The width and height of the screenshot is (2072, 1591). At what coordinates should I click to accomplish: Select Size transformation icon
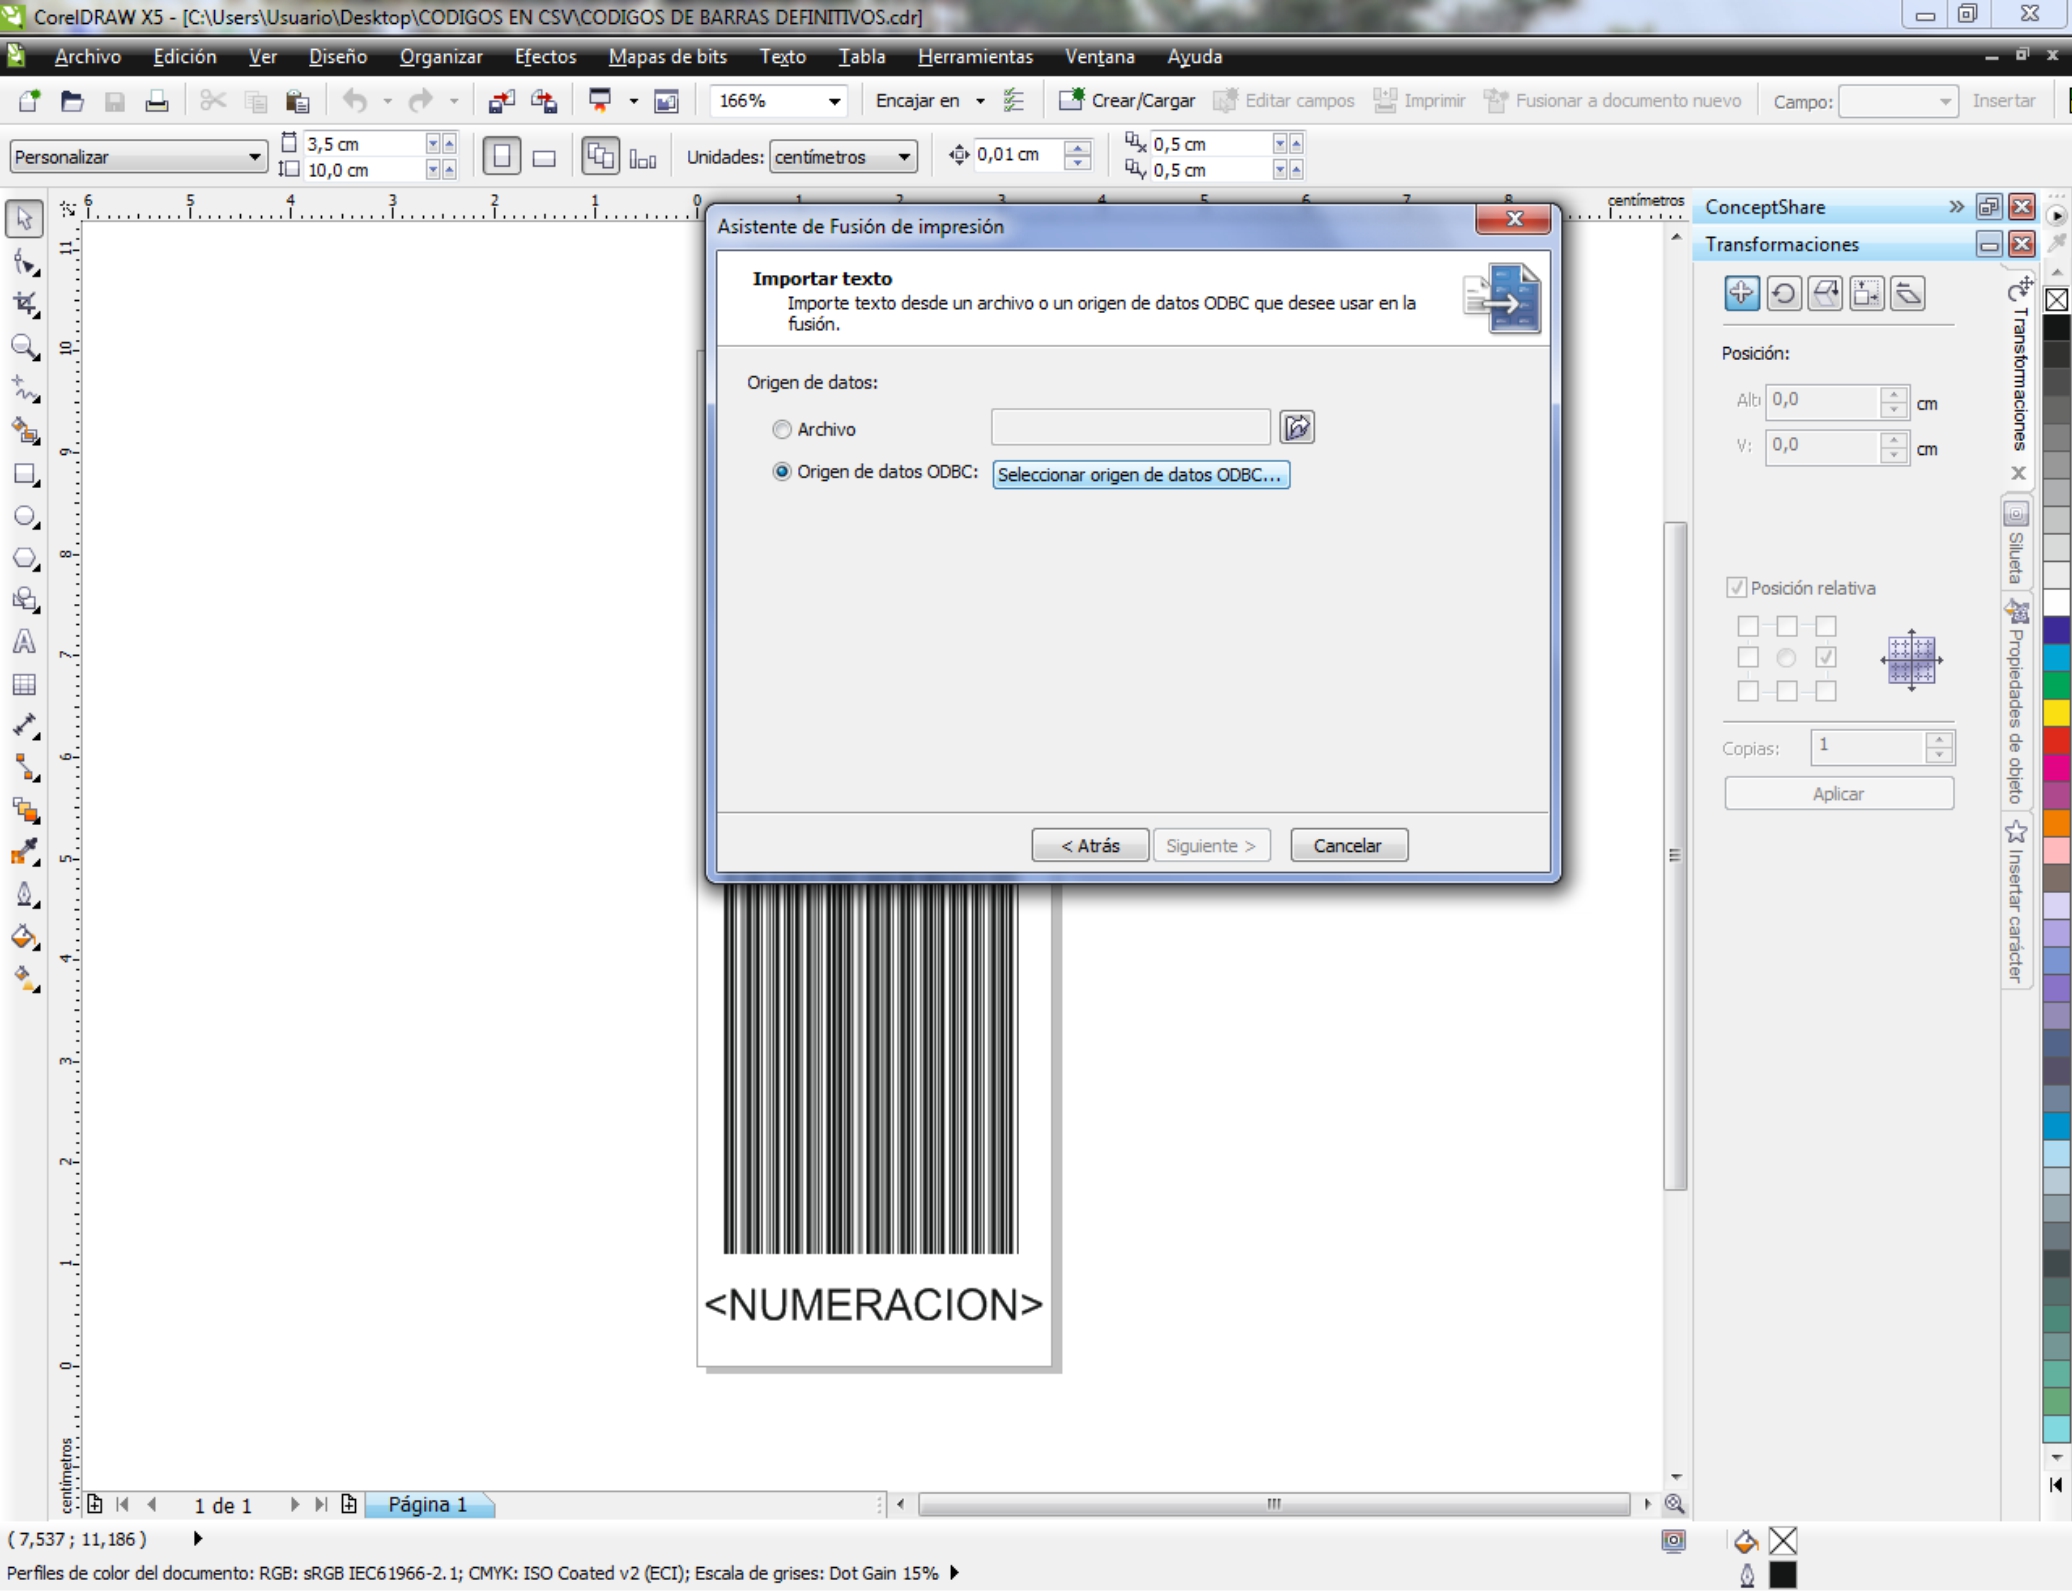1867,293
